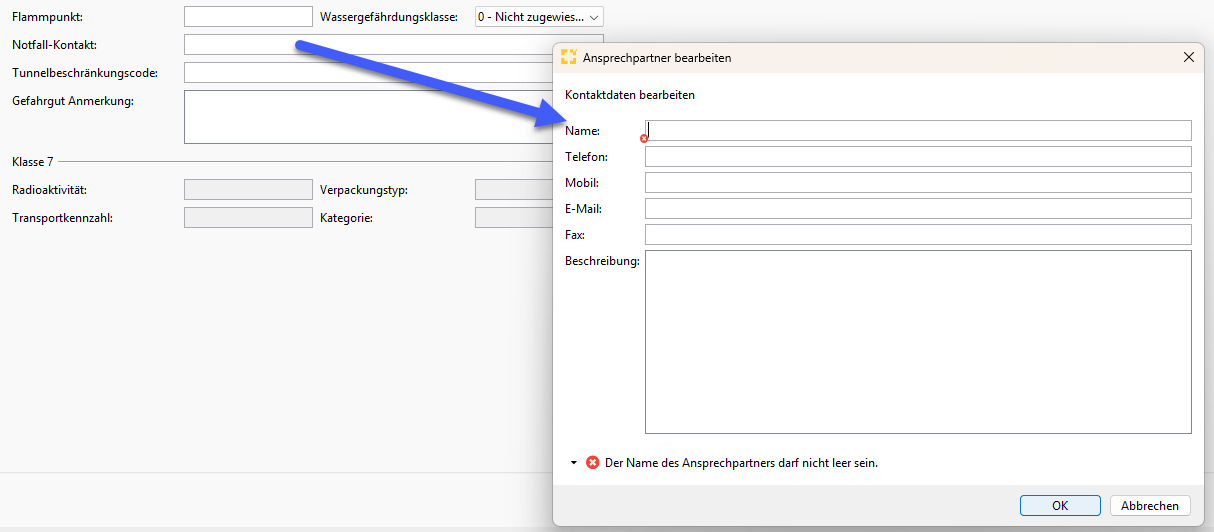Collapse the validation message arrow
This screenshot has width=1214, height=532.
574,463
